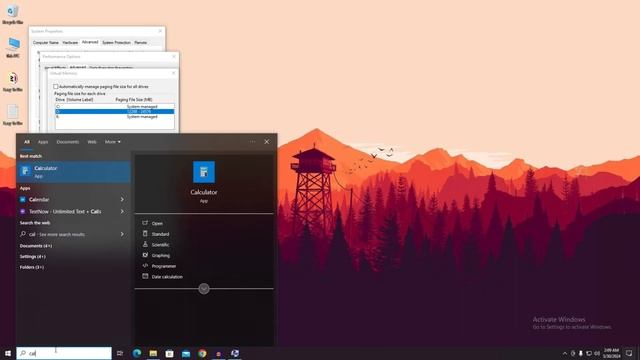Select the last System managed drive row
The height and width of the screenshot is (360, 640).
point(115,117)
